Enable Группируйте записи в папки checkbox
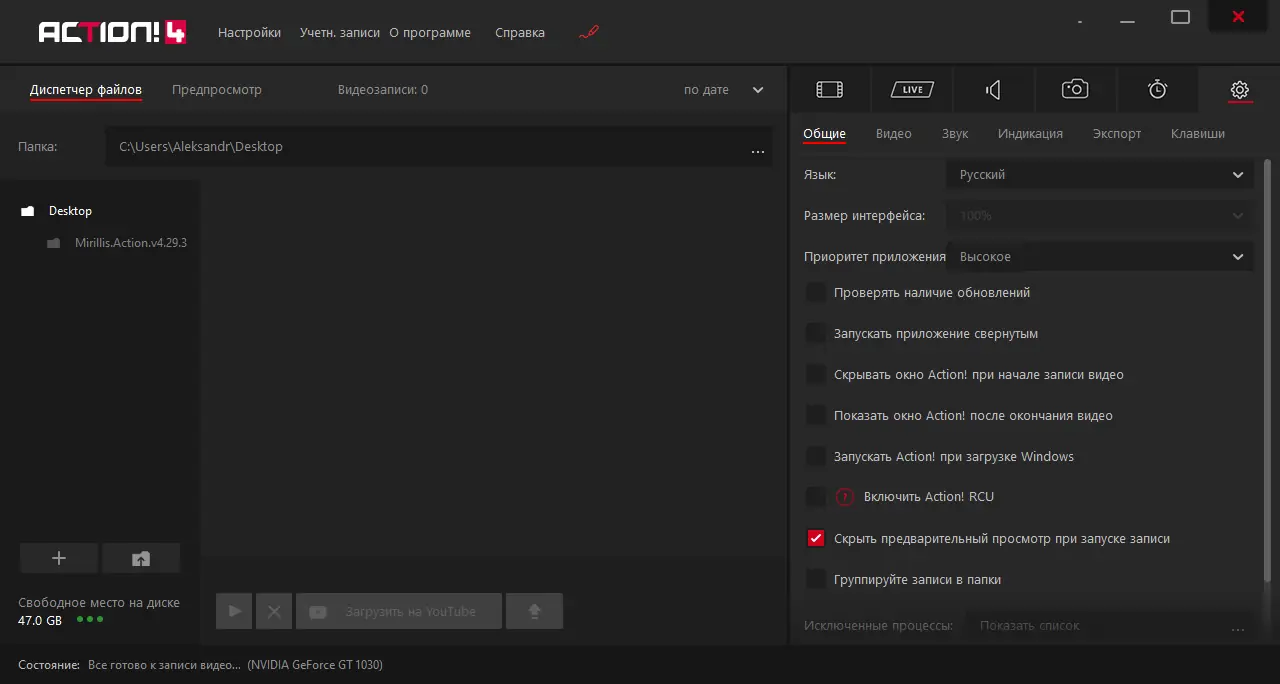The image size is (1280, 684). coord(816,580)
